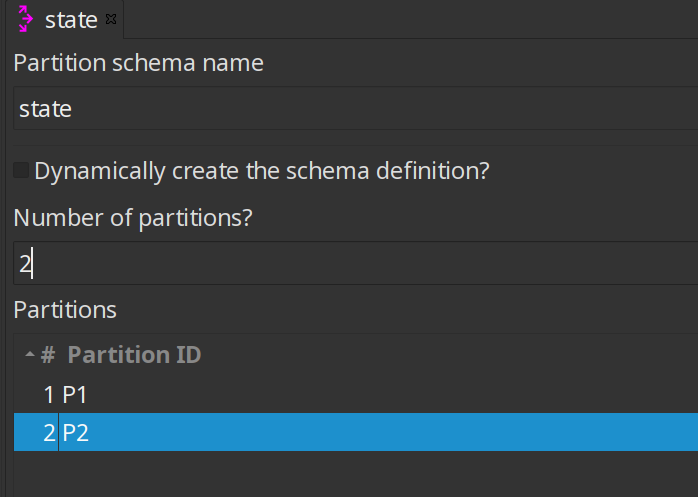Select row number 1 cell
This screenshot has height=497, width=698.
pyautogui.click(x=48, y=395)
